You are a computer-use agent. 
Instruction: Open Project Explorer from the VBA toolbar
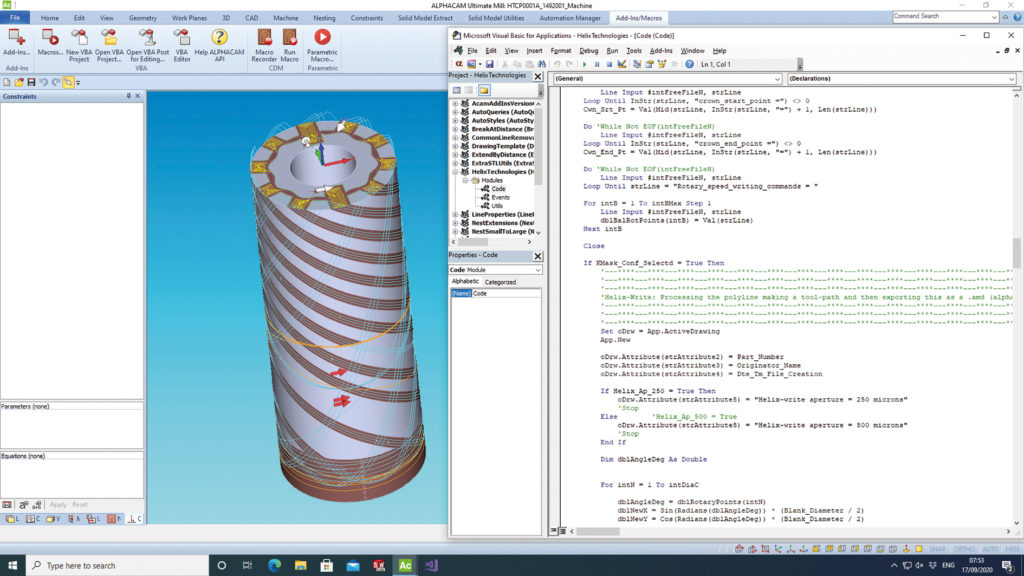point(637,64)
